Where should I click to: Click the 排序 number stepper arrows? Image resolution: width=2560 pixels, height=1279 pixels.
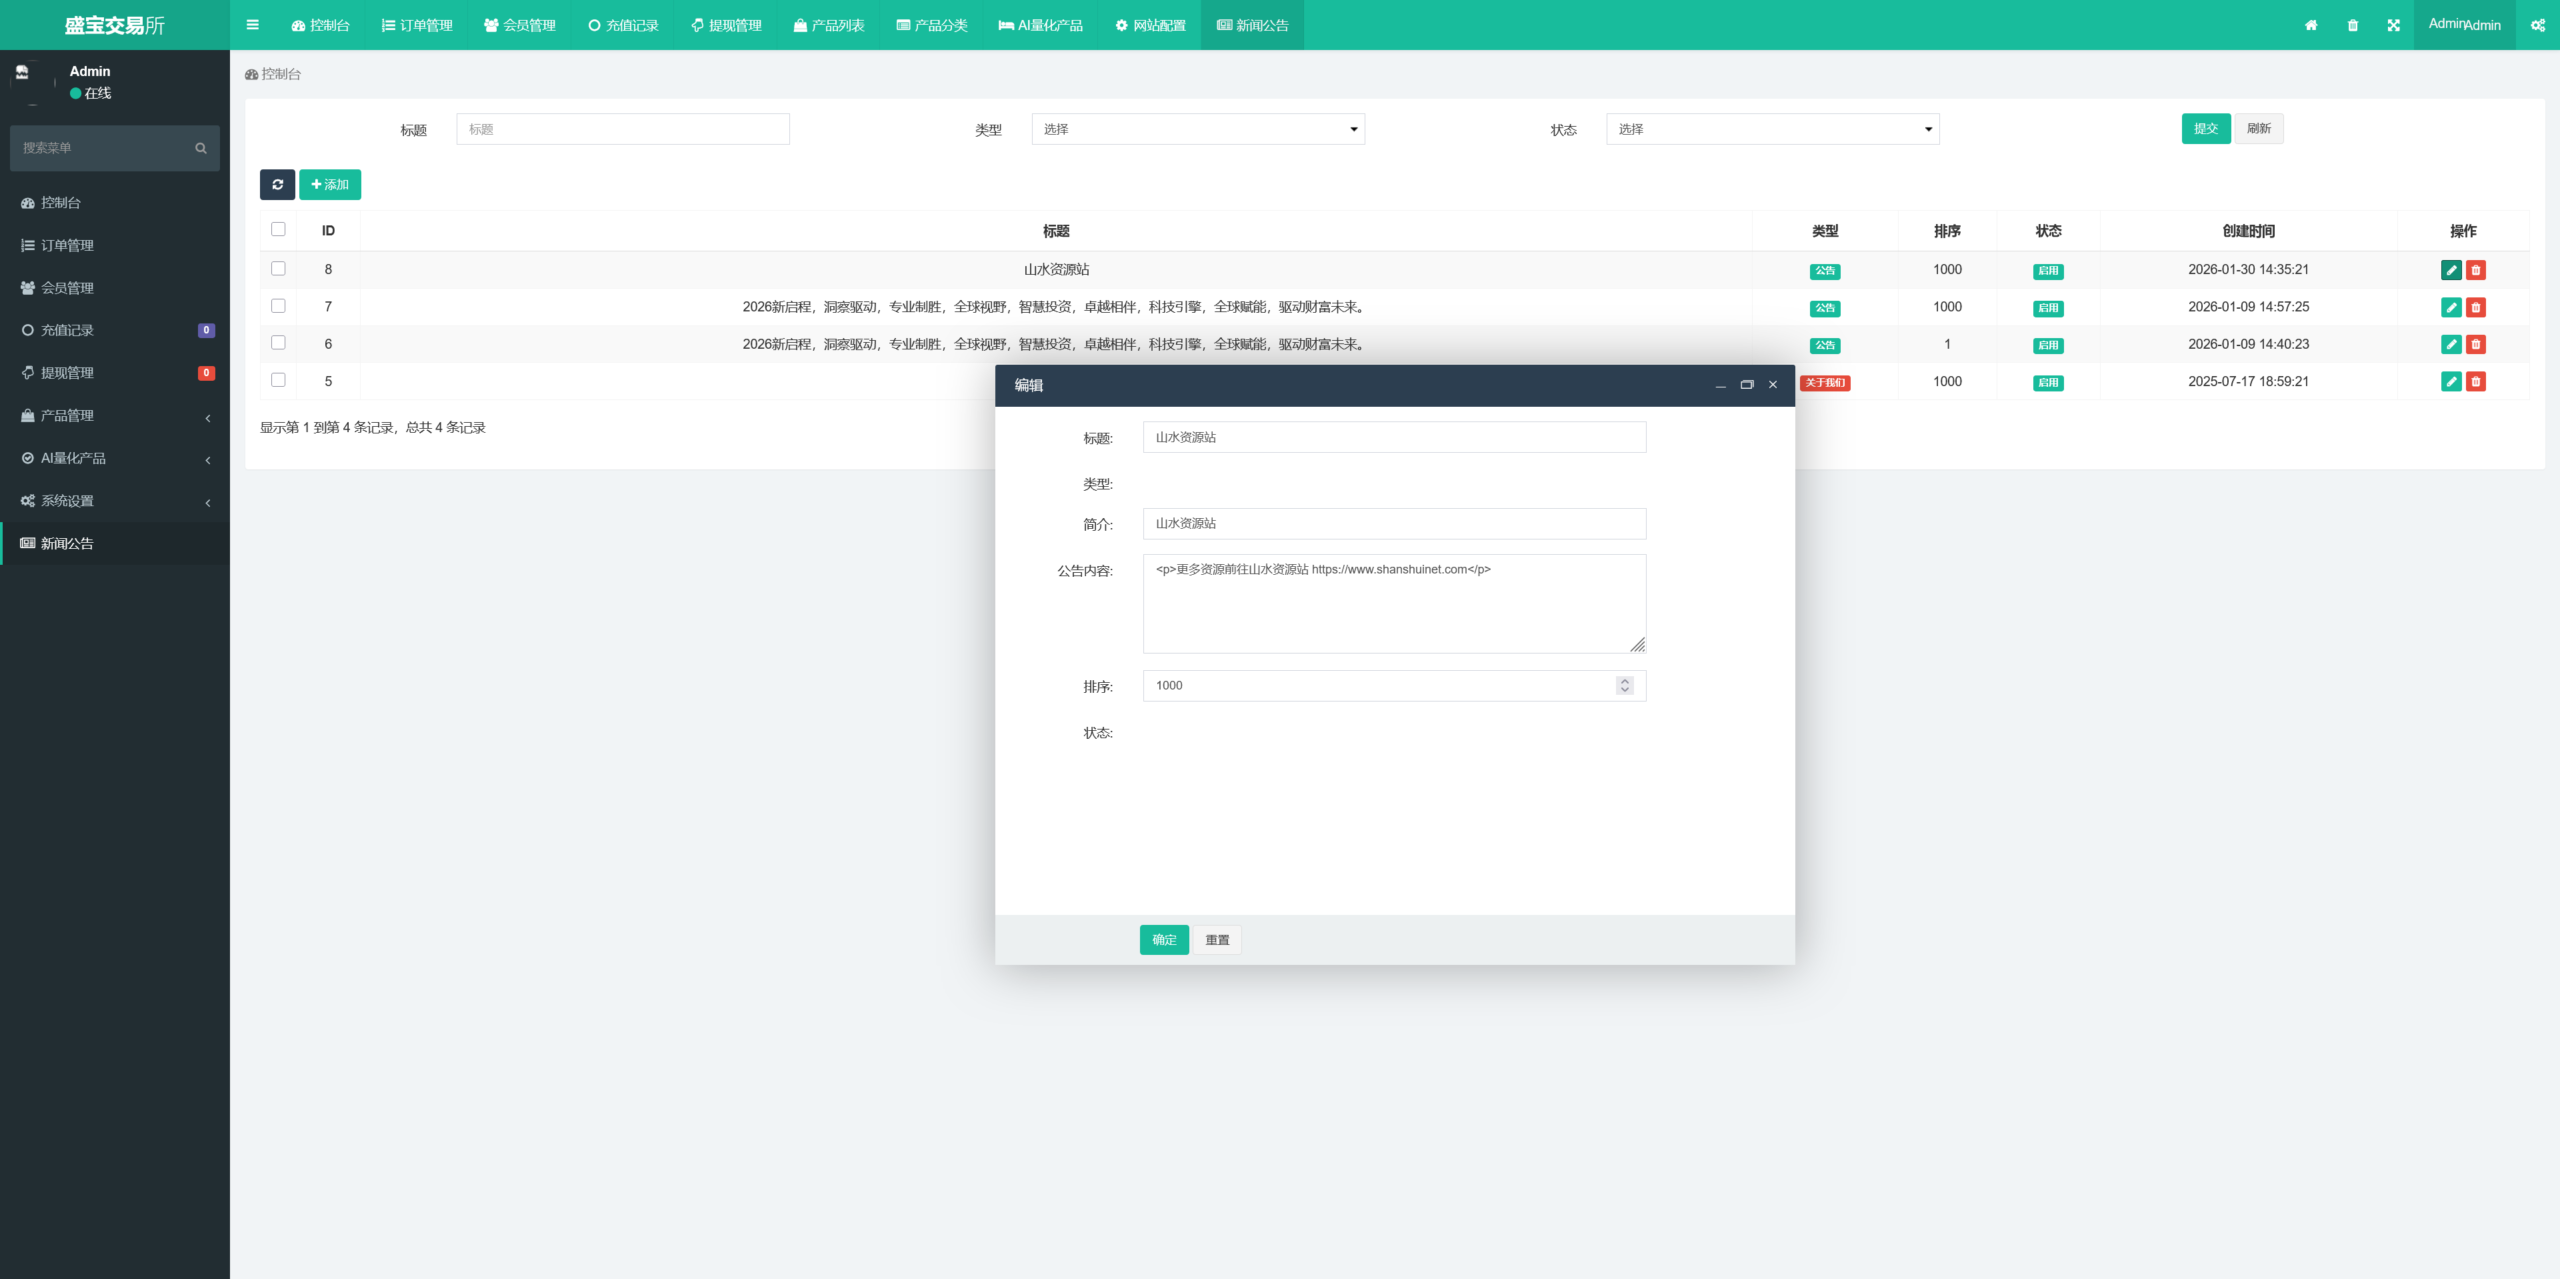click(1625, 686)
